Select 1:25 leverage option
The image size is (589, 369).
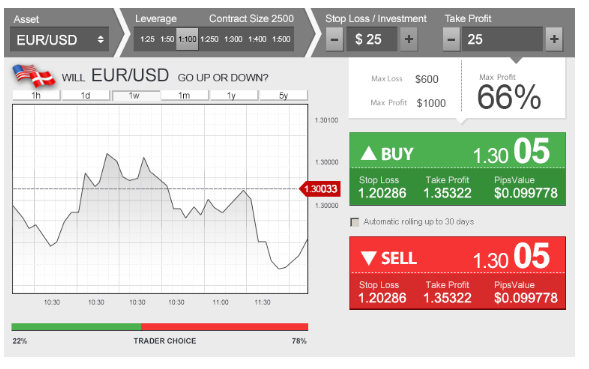147,39
